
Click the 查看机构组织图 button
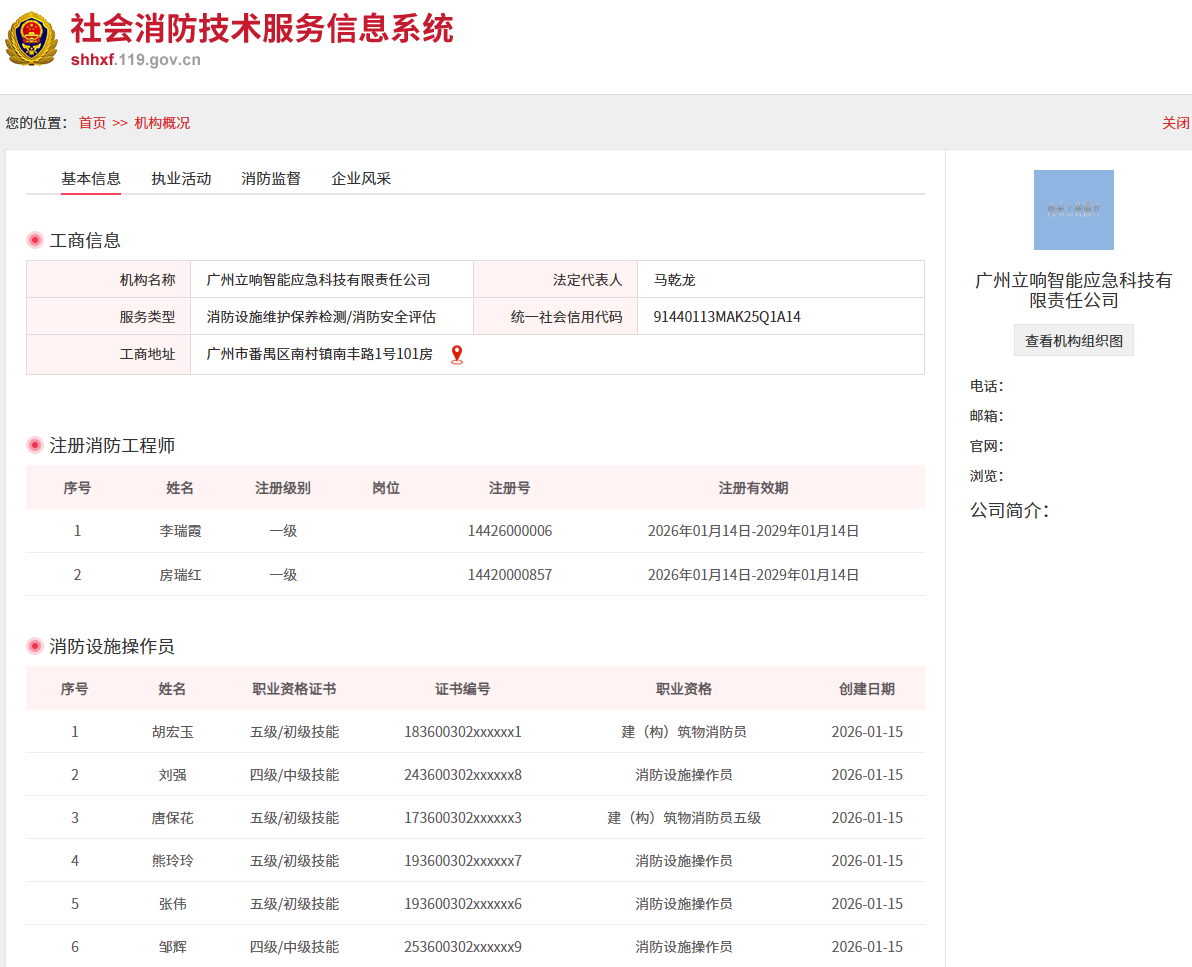point(1073,341)
